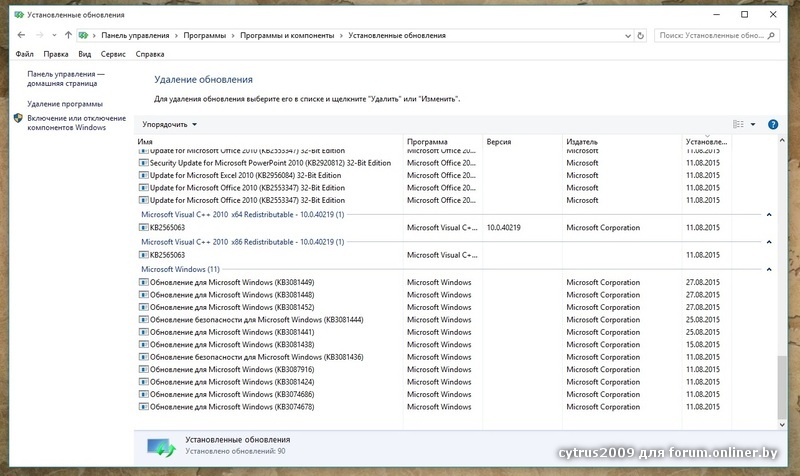Change view with the view mode icon
This screenshot has width=800, height=476.
(738, 124)
